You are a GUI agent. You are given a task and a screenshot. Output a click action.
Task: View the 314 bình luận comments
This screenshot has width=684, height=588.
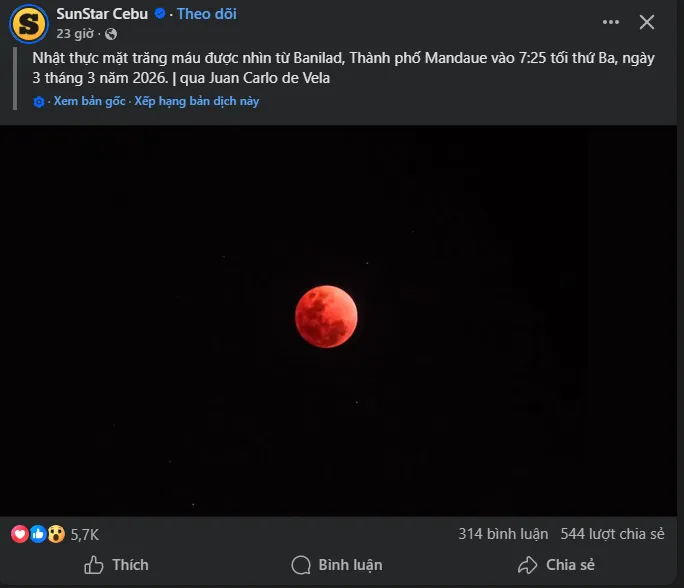[x=503, y=534]
